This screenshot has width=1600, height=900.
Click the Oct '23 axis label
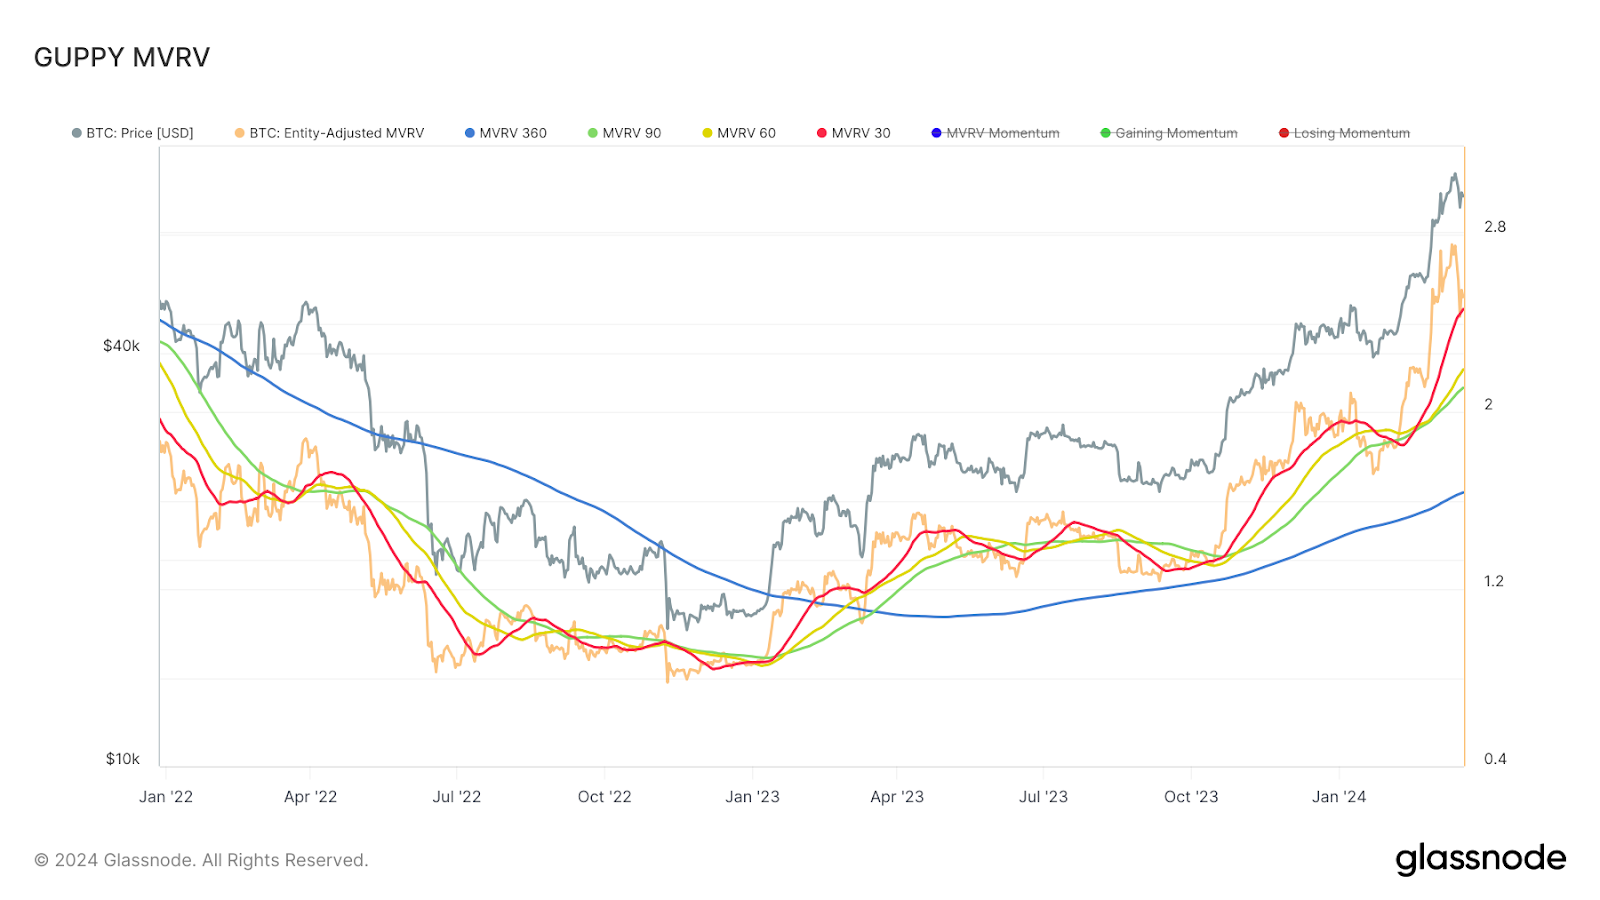tap(1191, 797)
